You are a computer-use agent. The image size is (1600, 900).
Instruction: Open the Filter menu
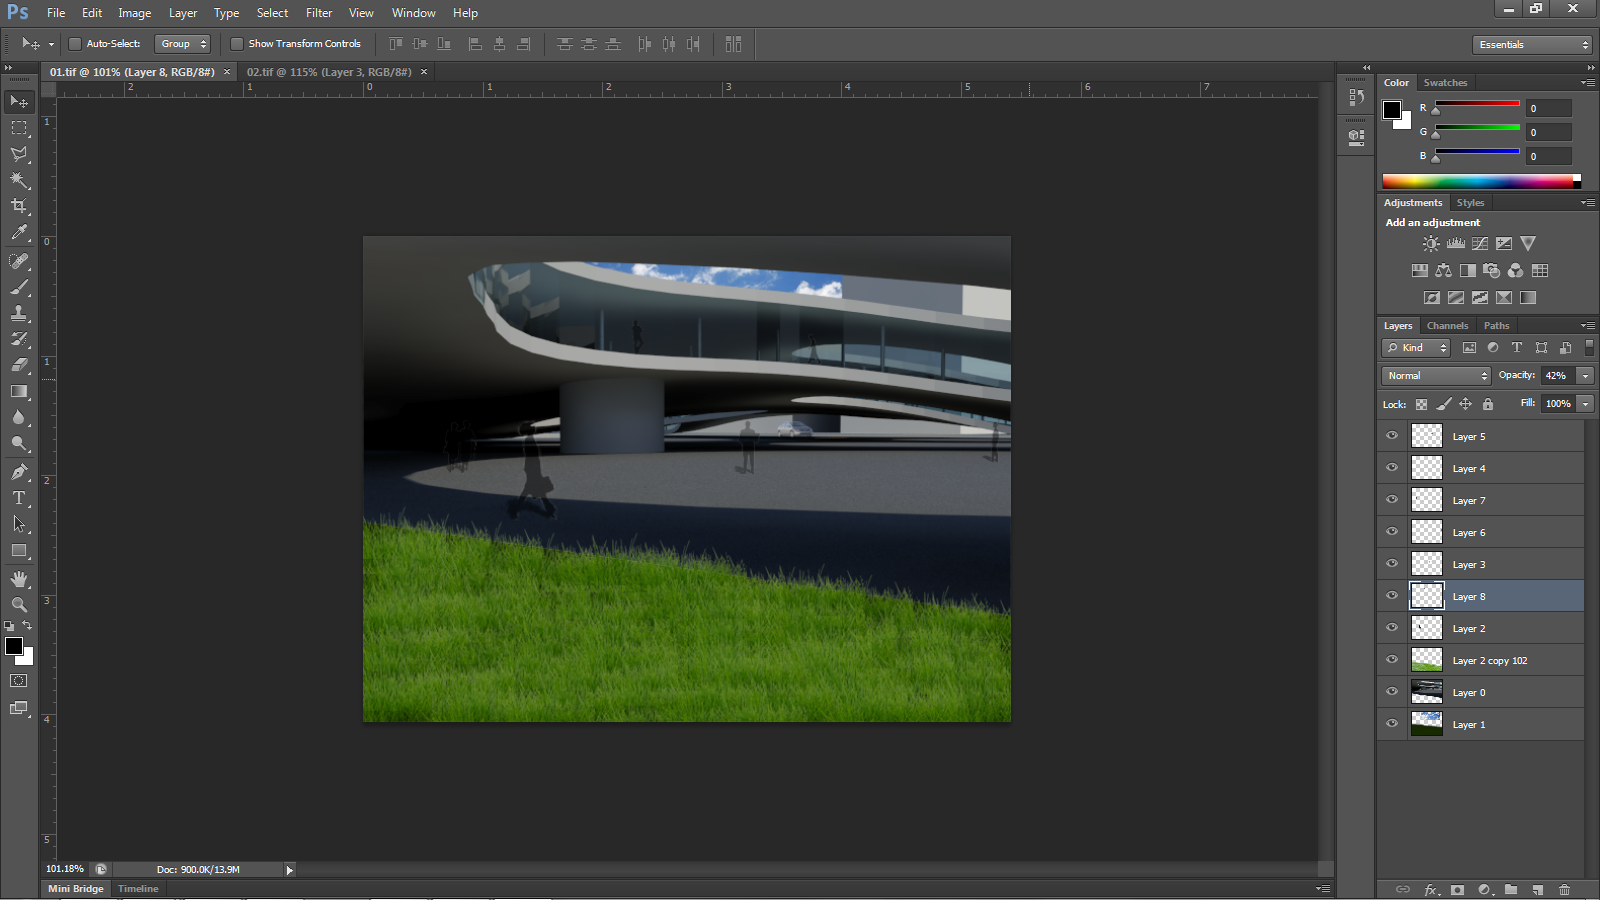(x=318, y=13)
